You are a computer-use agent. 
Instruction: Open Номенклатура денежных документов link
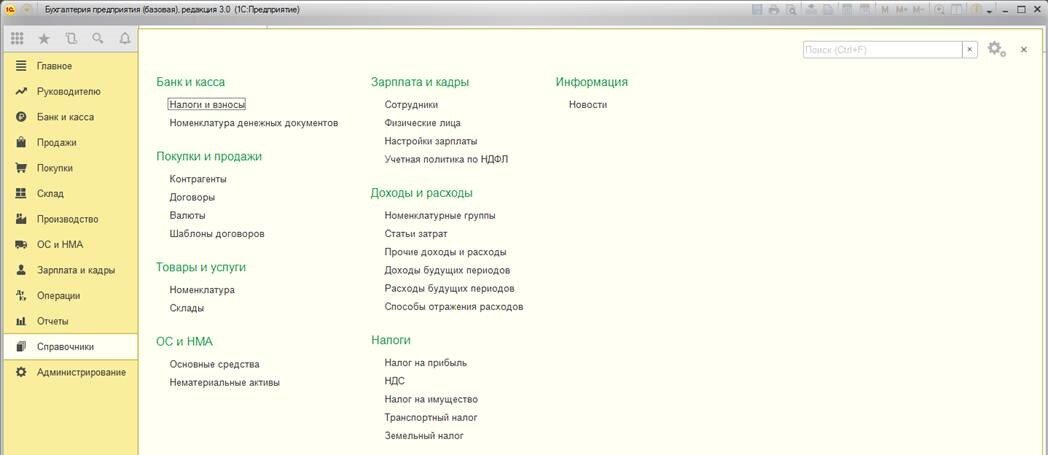[254, 123]
